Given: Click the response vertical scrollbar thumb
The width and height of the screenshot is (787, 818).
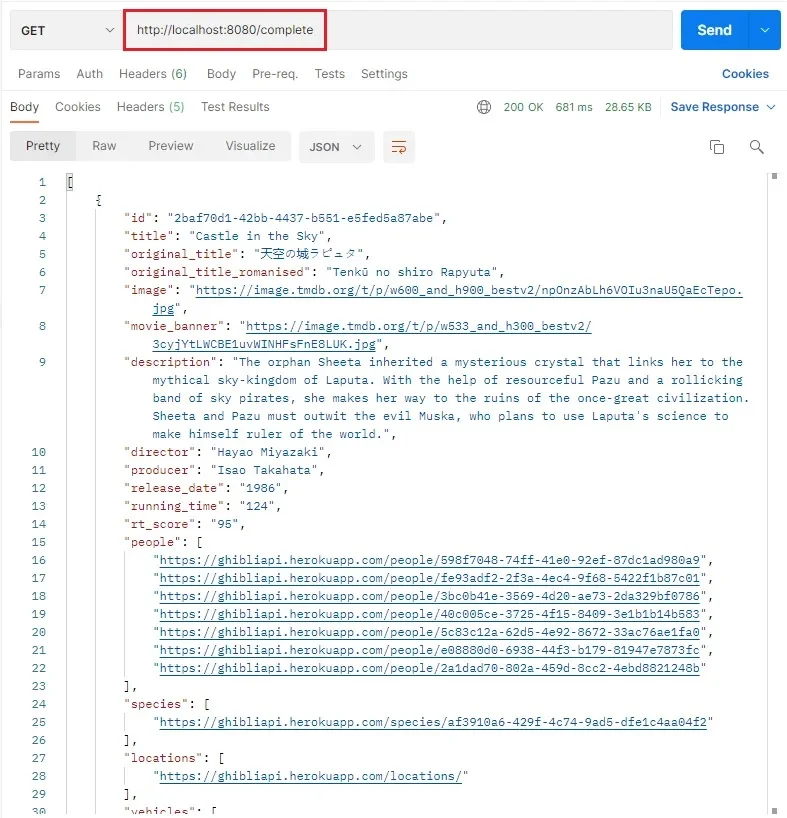Looking at the screenshot, I should 774,176.
